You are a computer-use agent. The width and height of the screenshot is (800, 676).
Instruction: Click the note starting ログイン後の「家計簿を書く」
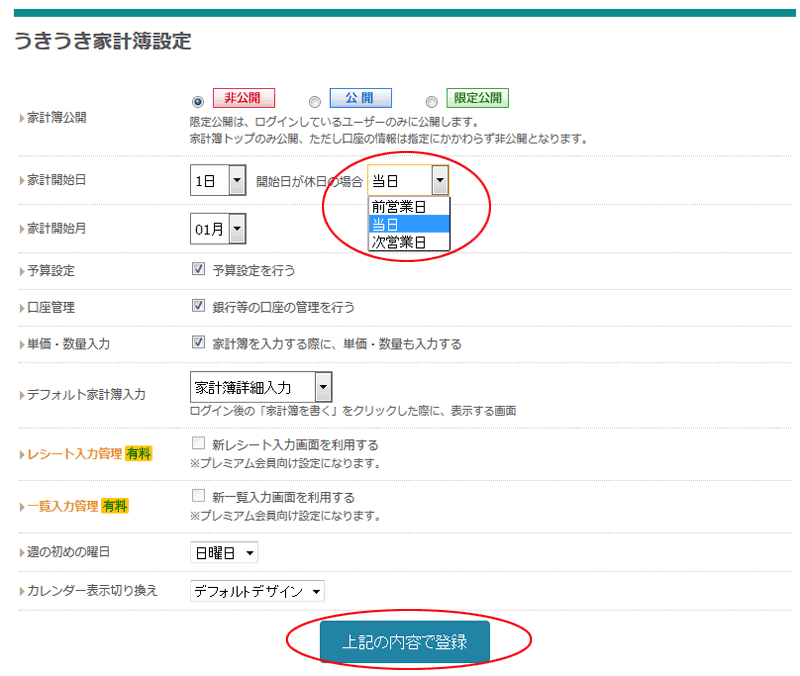click(353, 411)
